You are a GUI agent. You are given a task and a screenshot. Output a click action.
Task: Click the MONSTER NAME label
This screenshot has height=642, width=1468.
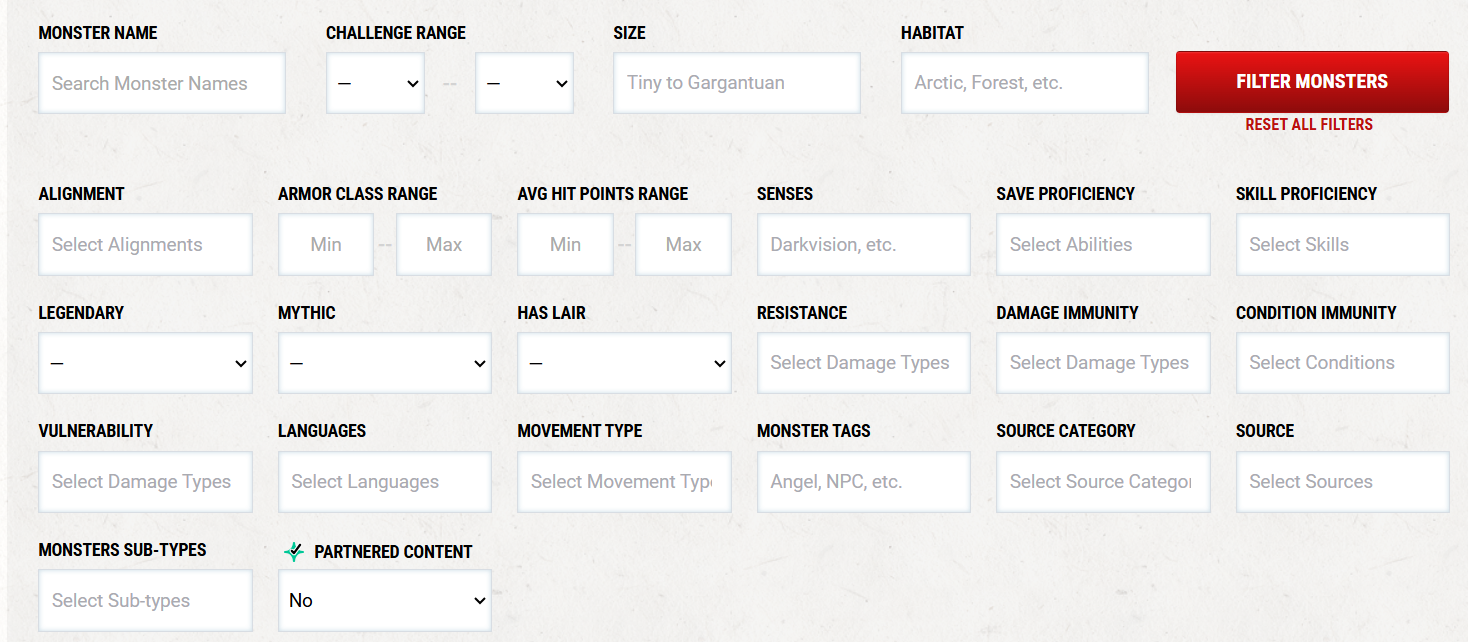click(x=98, y=33)
